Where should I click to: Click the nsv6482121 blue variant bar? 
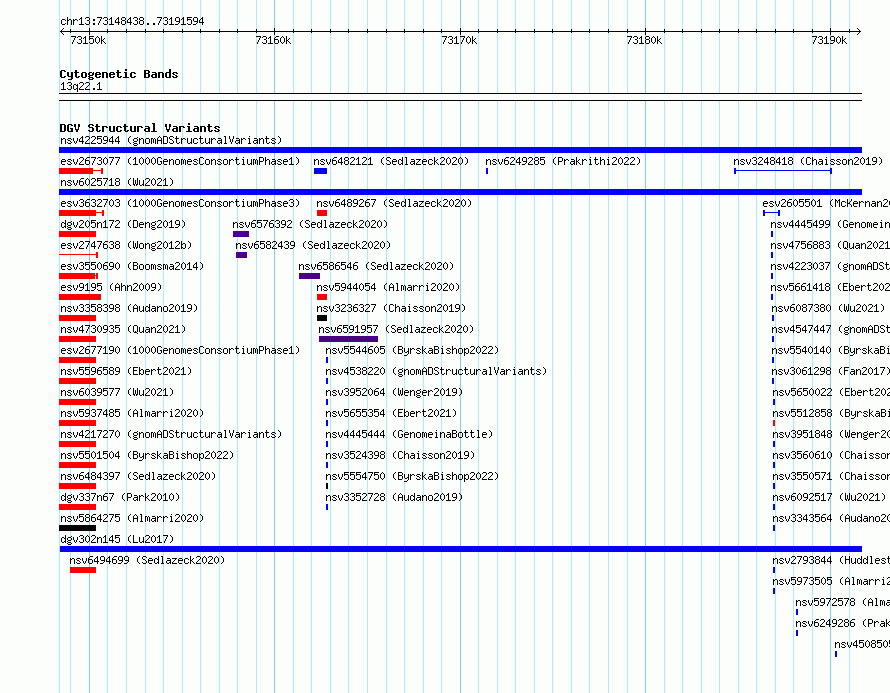[320, 171]
